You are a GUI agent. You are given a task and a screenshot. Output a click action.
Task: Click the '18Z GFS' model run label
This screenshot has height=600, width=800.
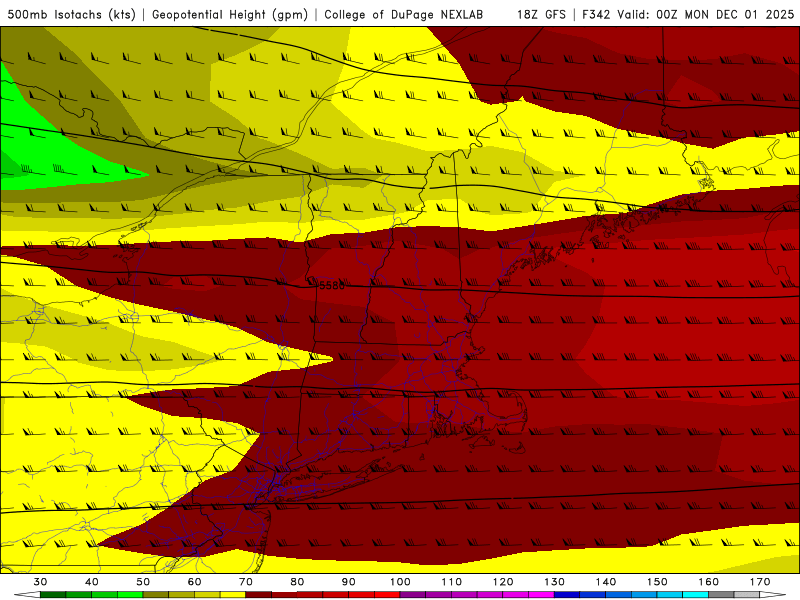pyautogui.click(x=541, y=14)
